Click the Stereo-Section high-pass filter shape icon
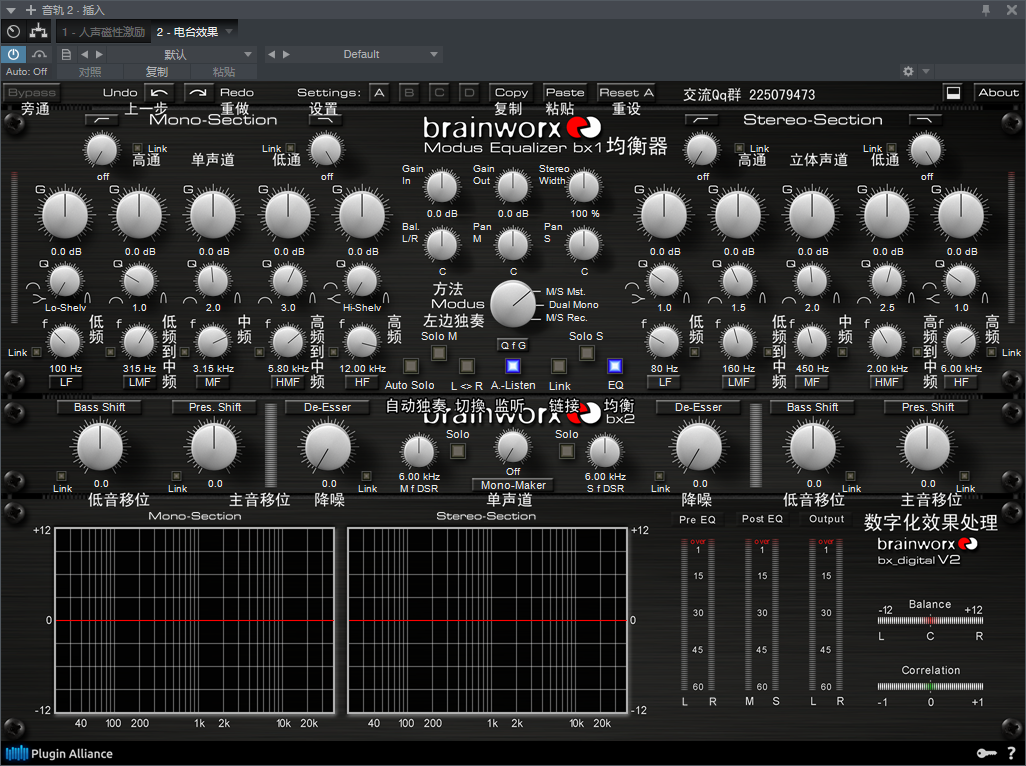 pyautogui.click(x=701, y=120)
